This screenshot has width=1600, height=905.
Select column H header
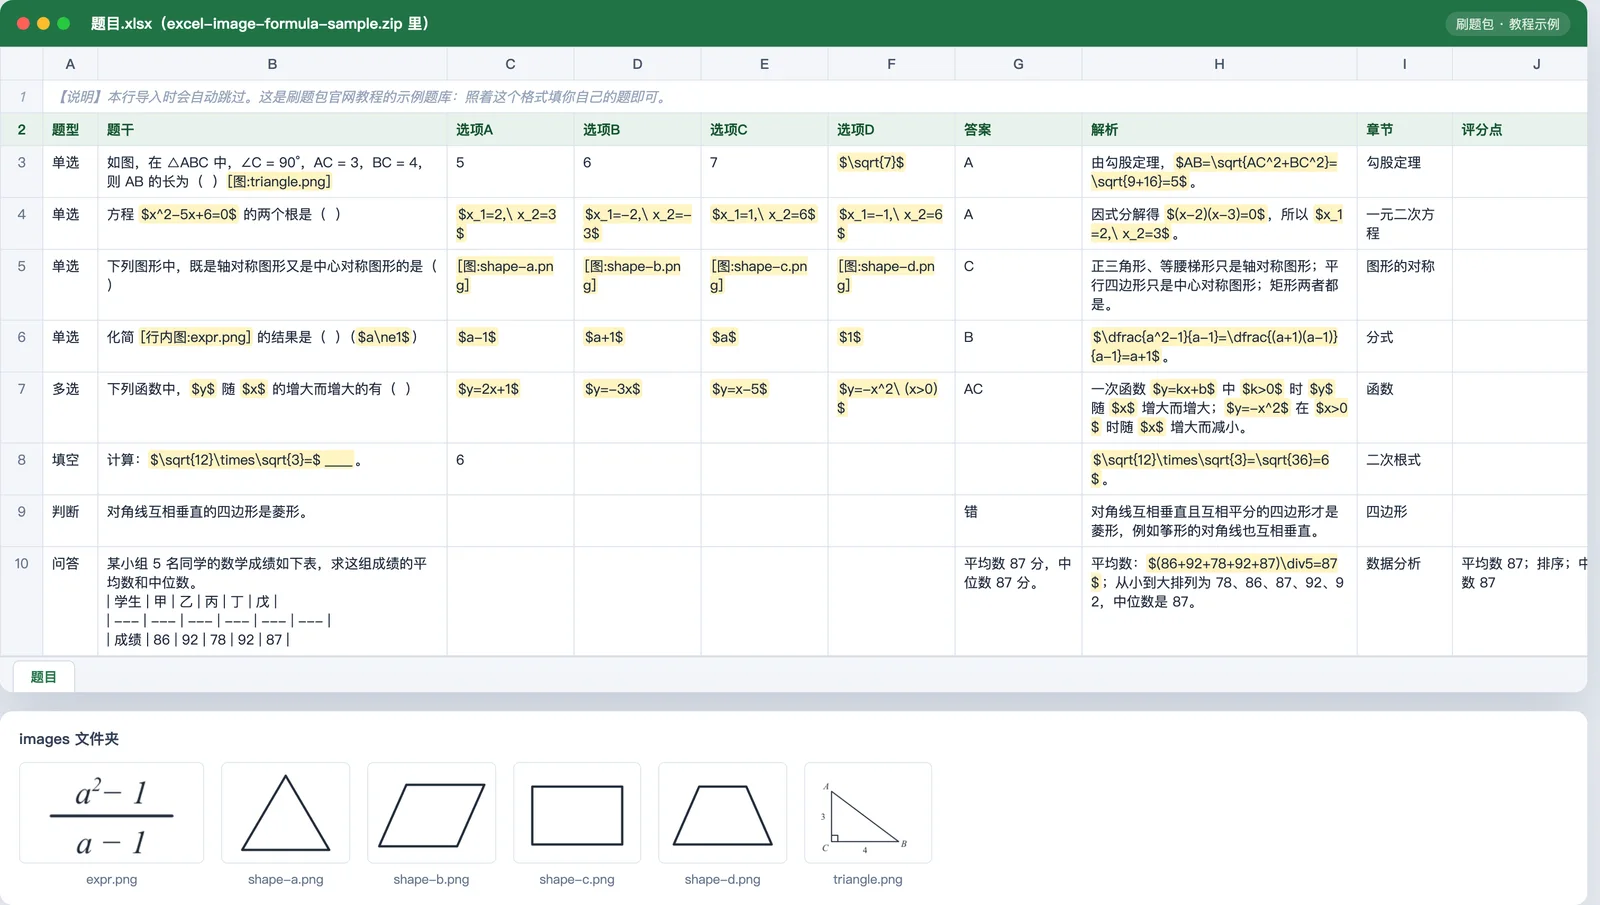click(1219, 64)
